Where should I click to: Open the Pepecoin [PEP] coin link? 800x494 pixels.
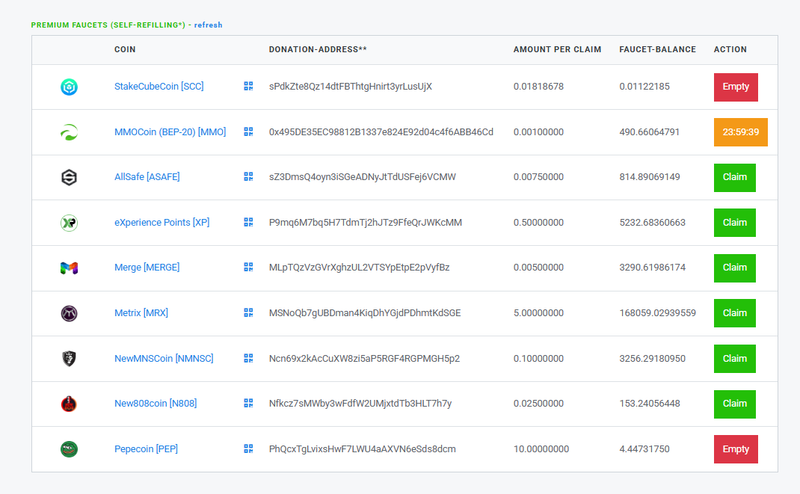click(146, 449)
